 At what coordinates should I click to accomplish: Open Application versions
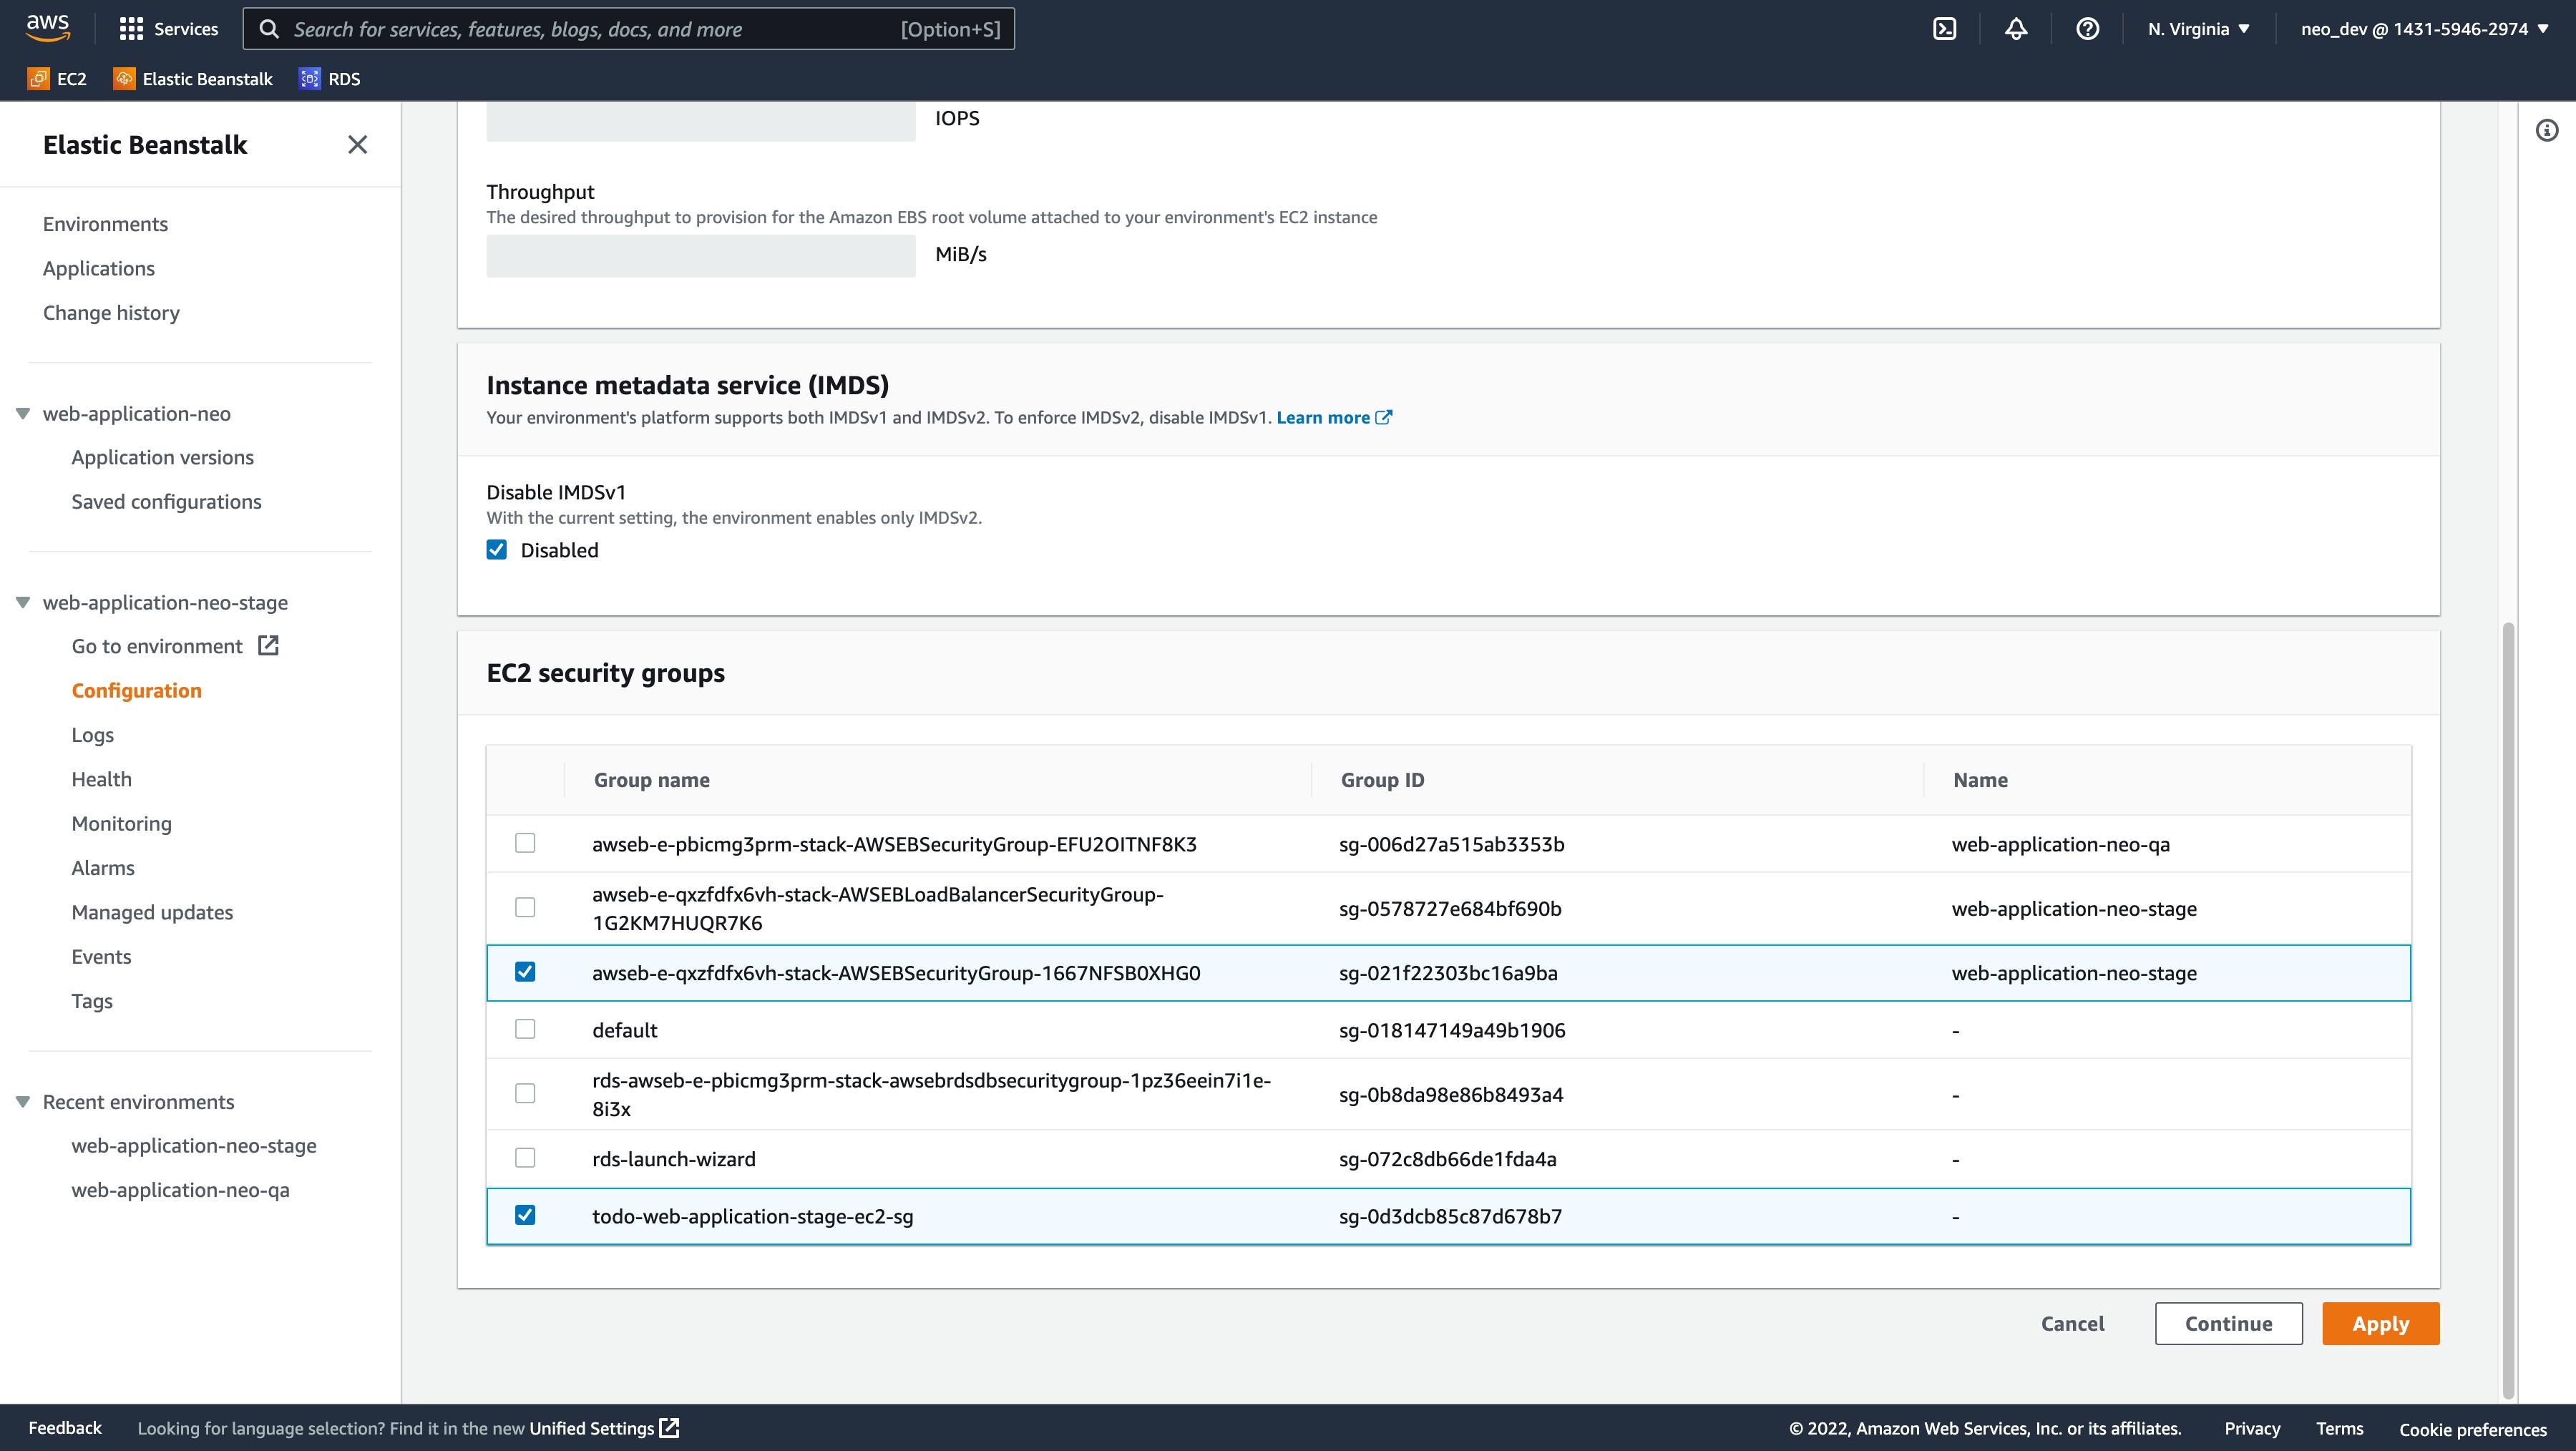click(163, 457)
